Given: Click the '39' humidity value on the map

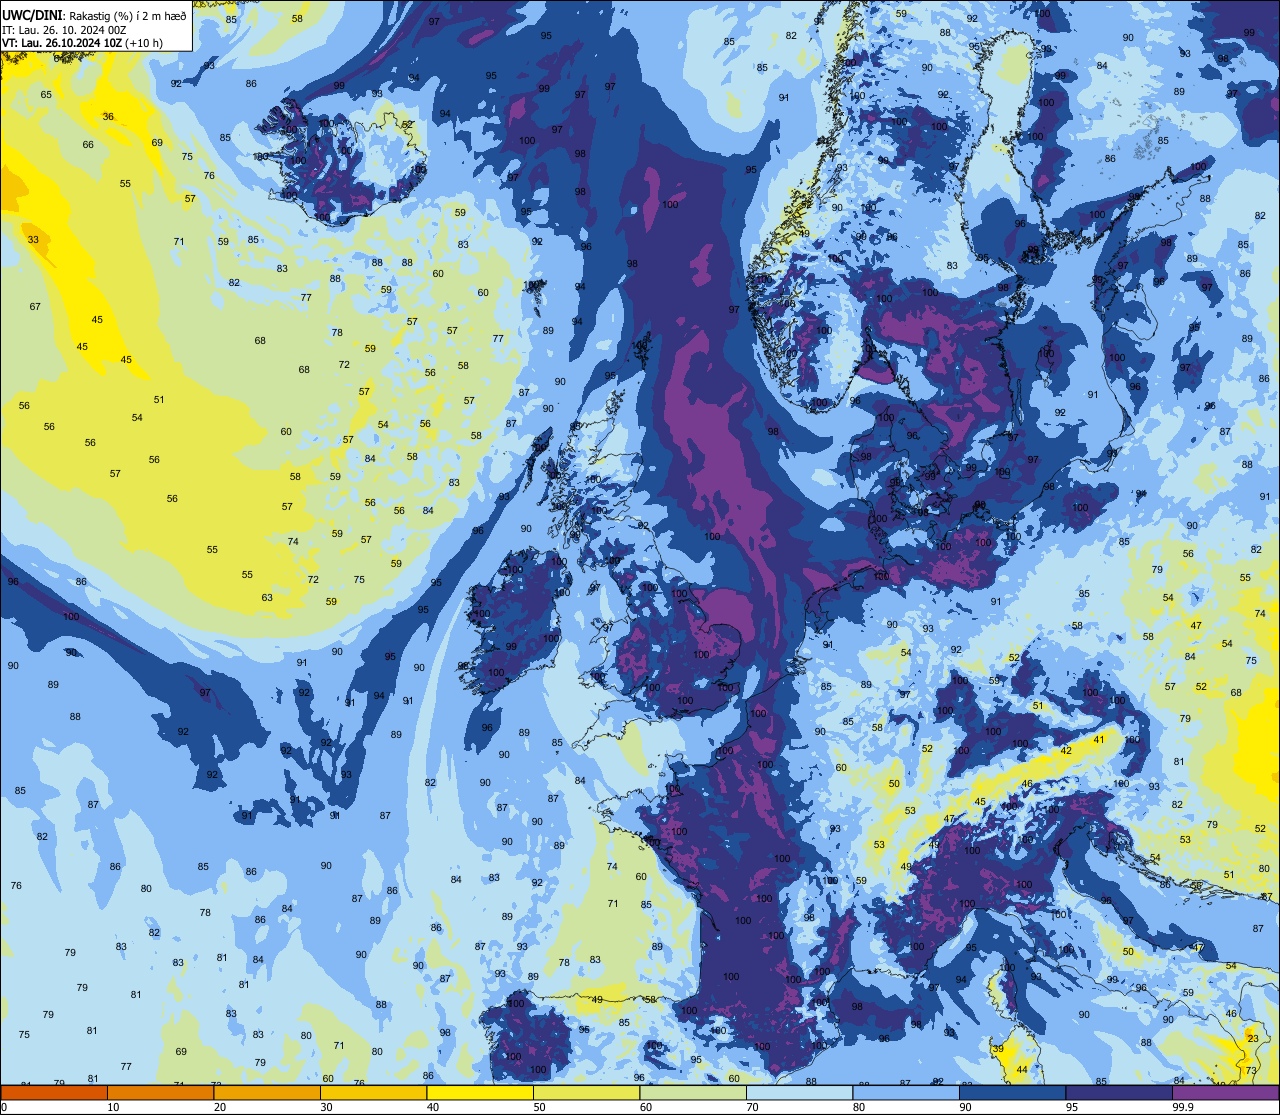Looking at the screenshot, I should pos(998,1048).
